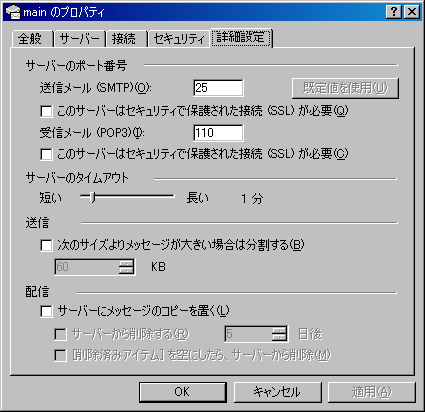
Task: Close the main properties dialog
Action: (x=412, y=12)
